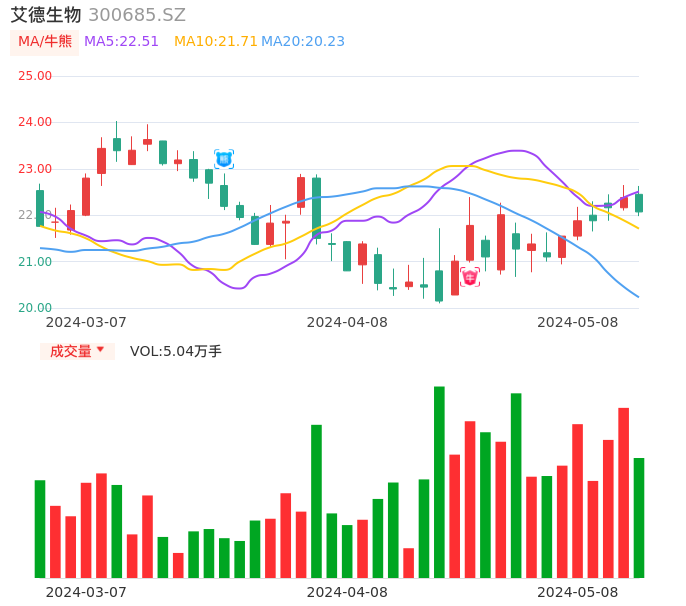The width and height of the screenshot is (686, 606).
Task: Select the tallest green volume bar
Action: pyautogui.click(x=439, y=482)
